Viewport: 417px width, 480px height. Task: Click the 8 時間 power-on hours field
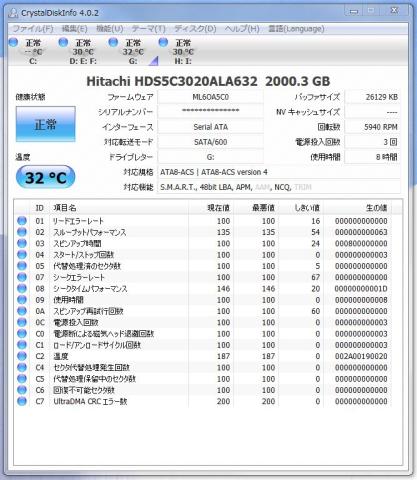(x=372, y=157)
